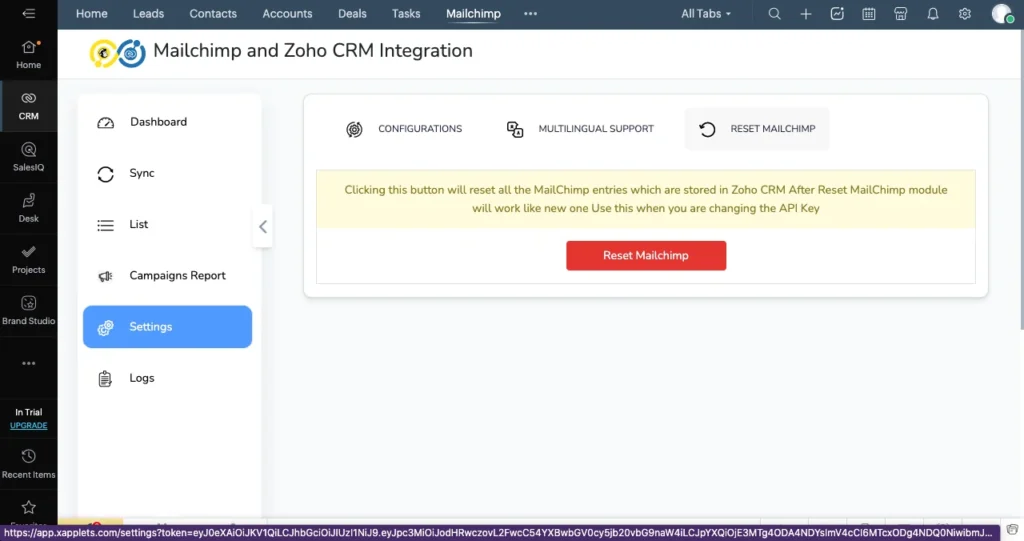Click the In Trial label
The image size is (1024, 541).
coord(29,412)
